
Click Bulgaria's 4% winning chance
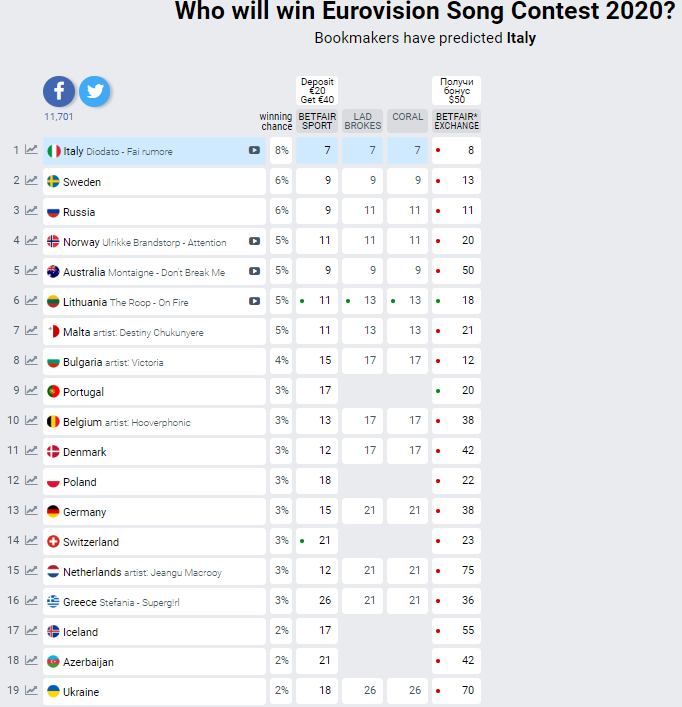click(281, 360)
